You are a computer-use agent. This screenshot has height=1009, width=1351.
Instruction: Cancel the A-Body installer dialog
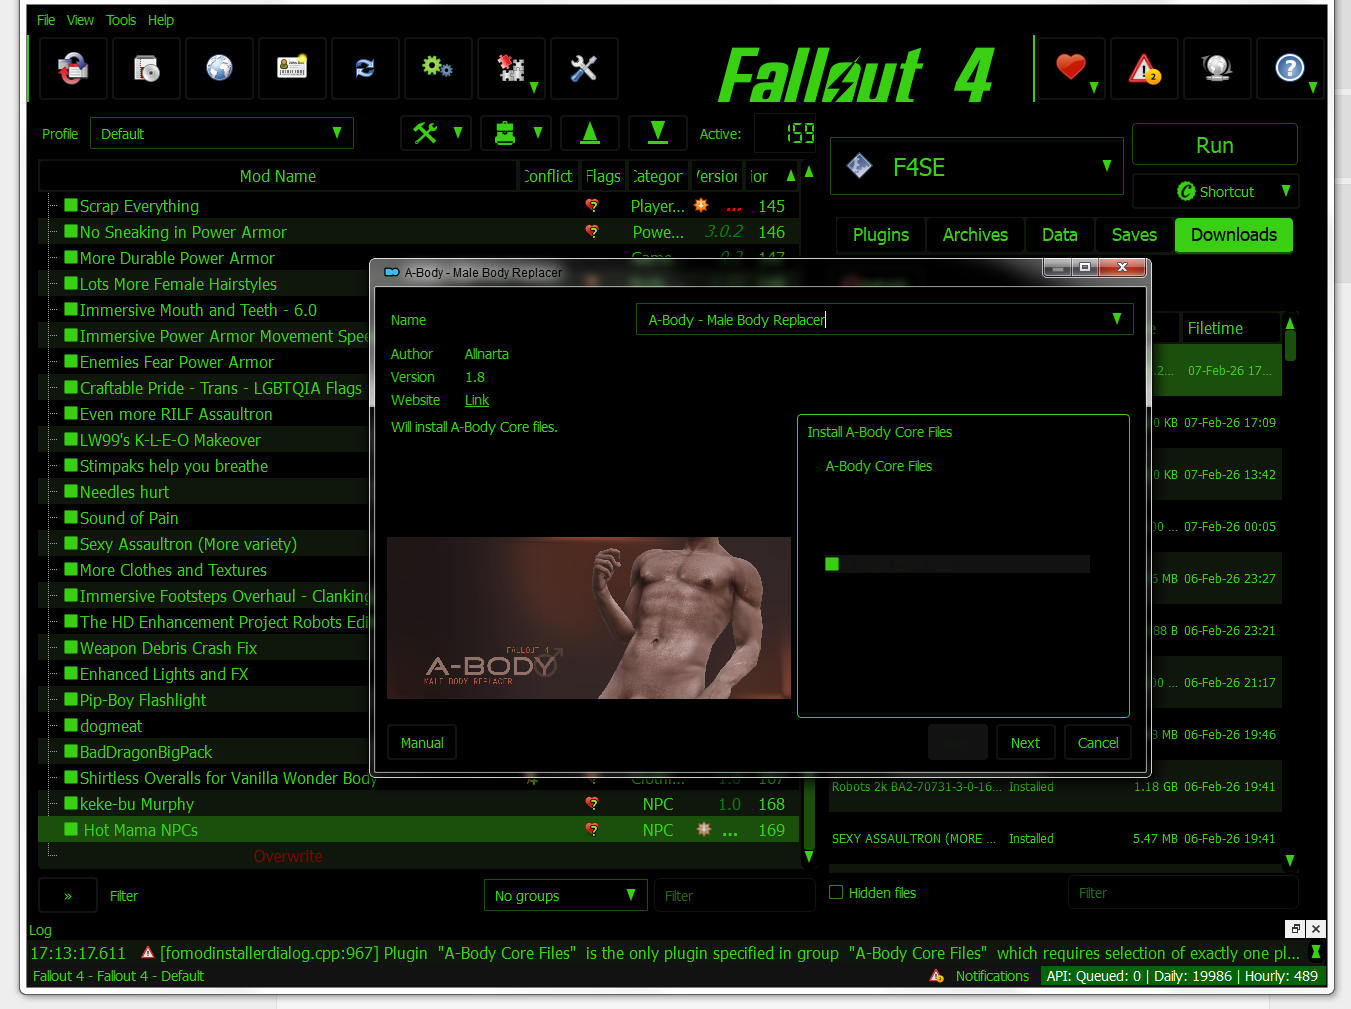(1098, 743)
